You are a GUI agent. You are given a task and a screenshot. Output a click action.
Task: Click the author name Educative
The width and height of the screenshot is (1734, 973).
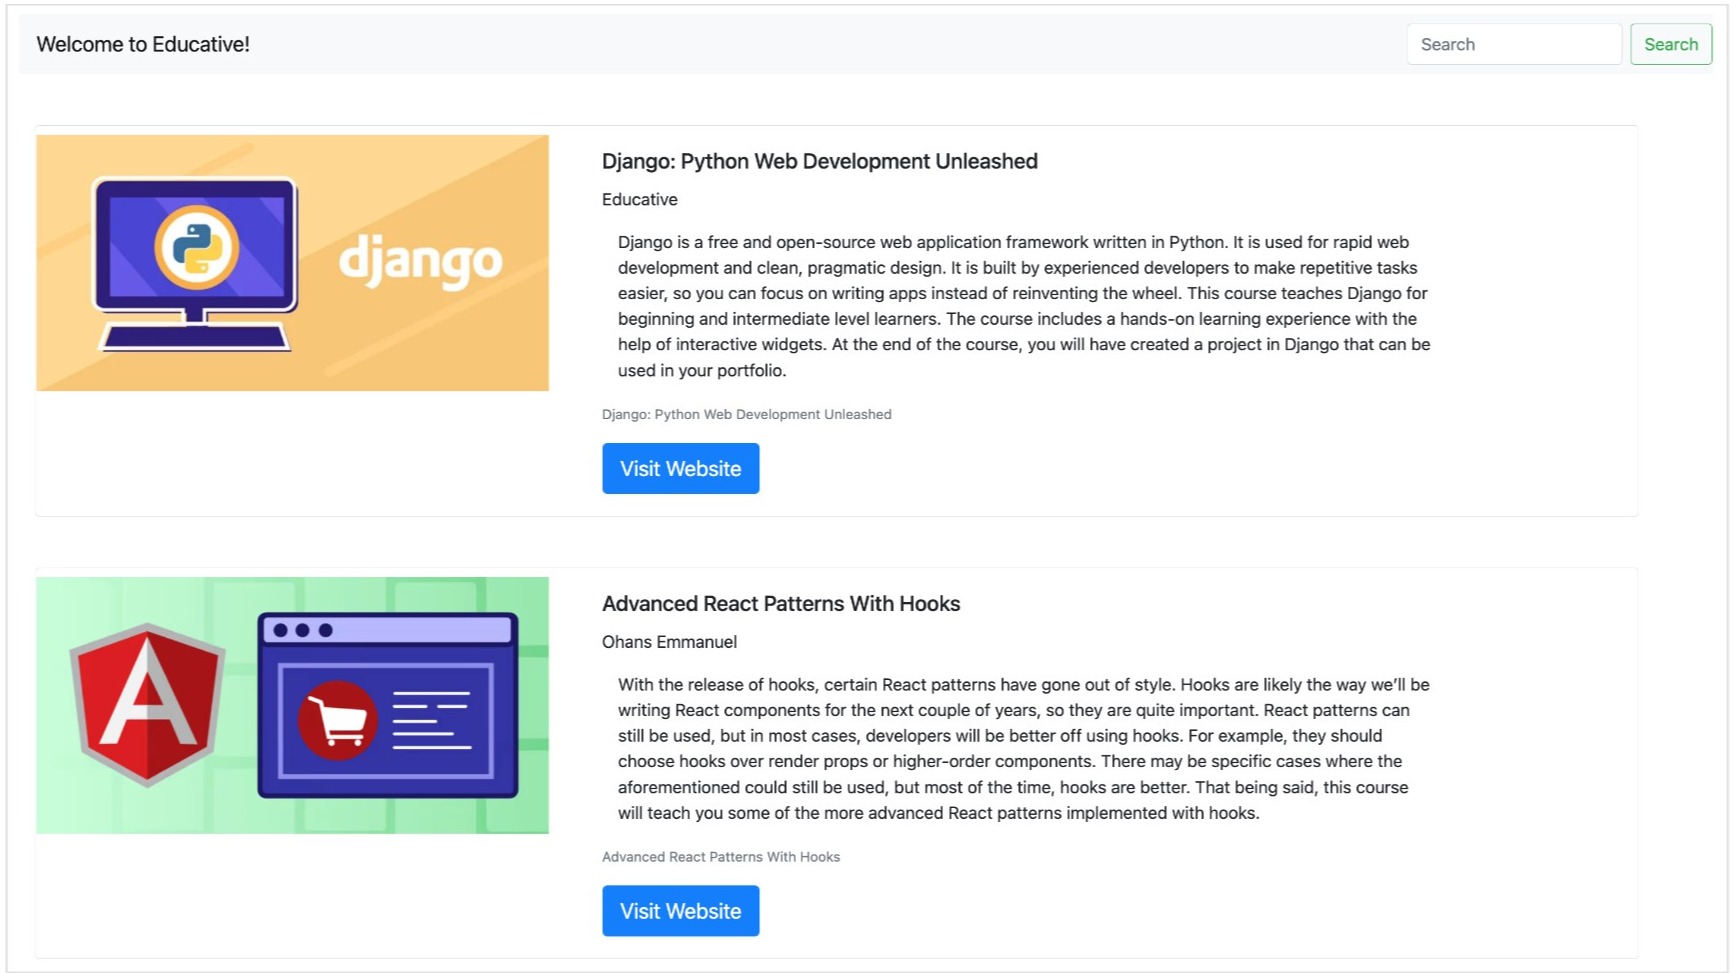click(x=639, y=199)
